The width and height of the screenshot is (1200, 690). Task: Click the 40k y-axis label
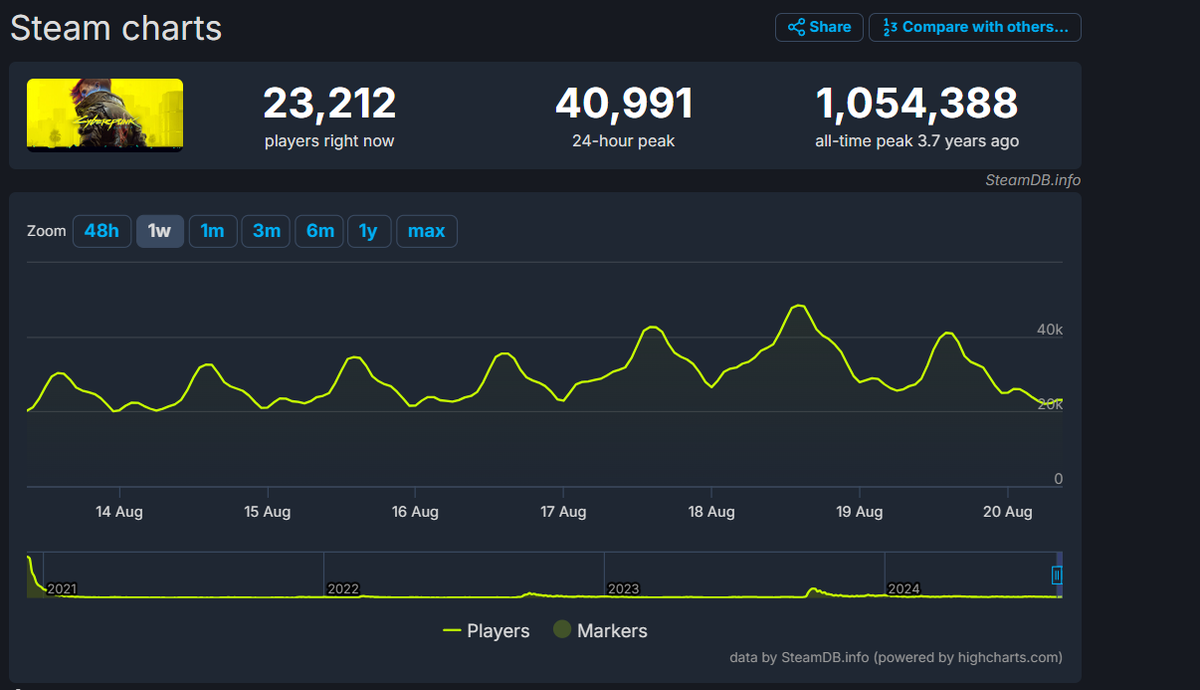pyautogui.click(x=1050, y=330)
